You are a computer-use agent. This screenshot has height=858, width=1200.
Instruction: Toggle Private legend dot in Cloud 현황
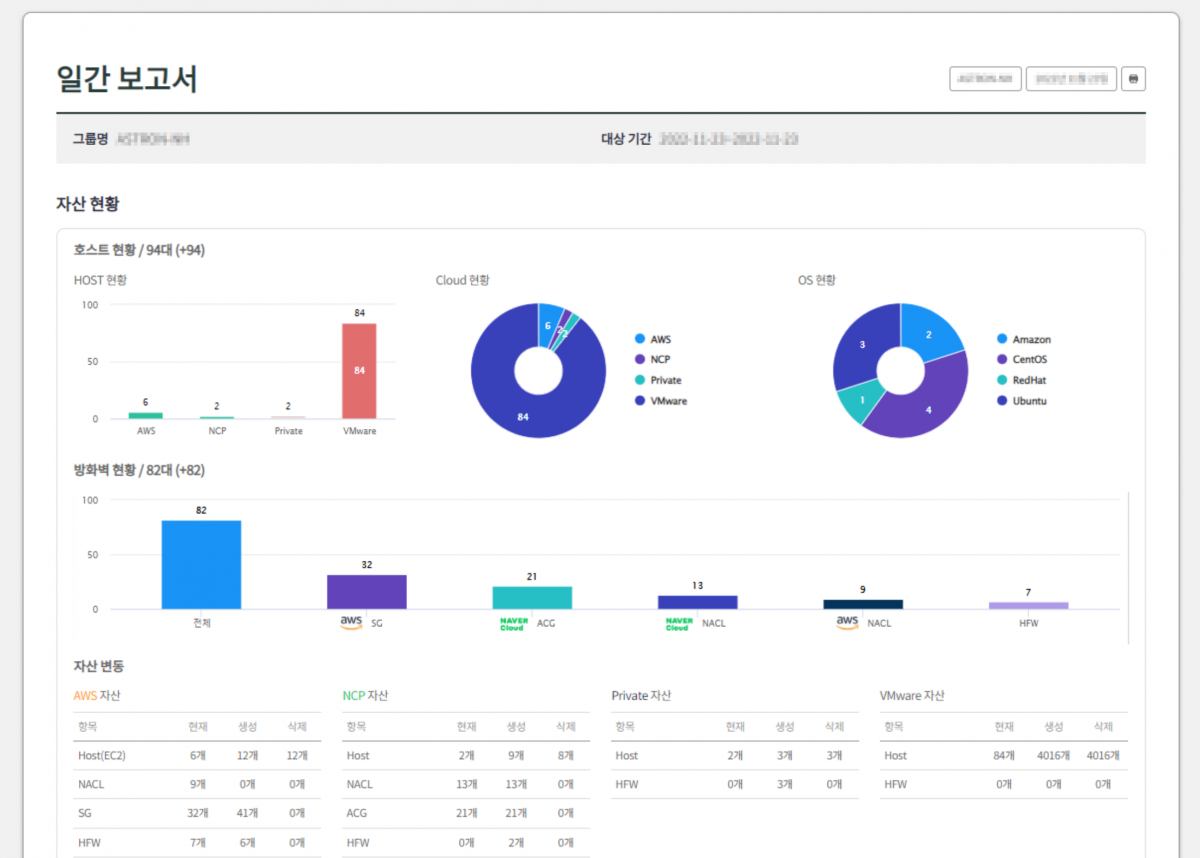[x=638, y=380]
